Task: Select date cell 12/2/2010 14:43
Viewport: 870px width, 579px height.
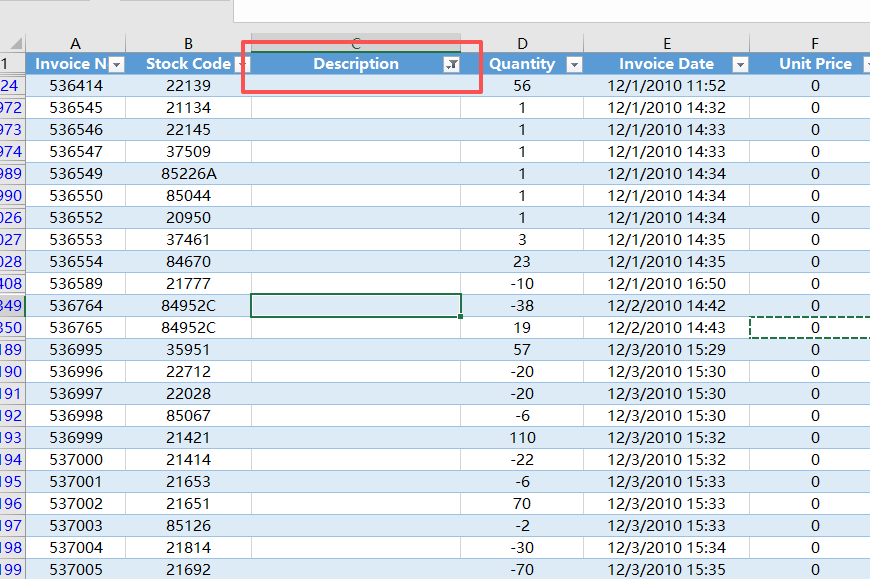Action: click(x=666, y=328)
